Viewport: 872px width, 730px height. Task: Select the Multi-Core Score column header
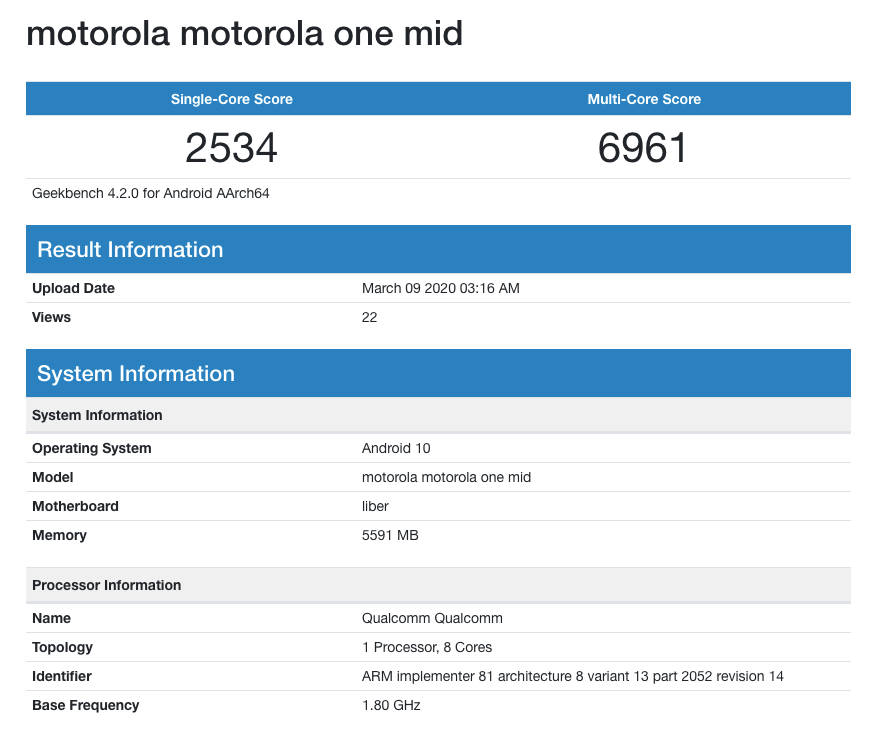tap(644, 99)
